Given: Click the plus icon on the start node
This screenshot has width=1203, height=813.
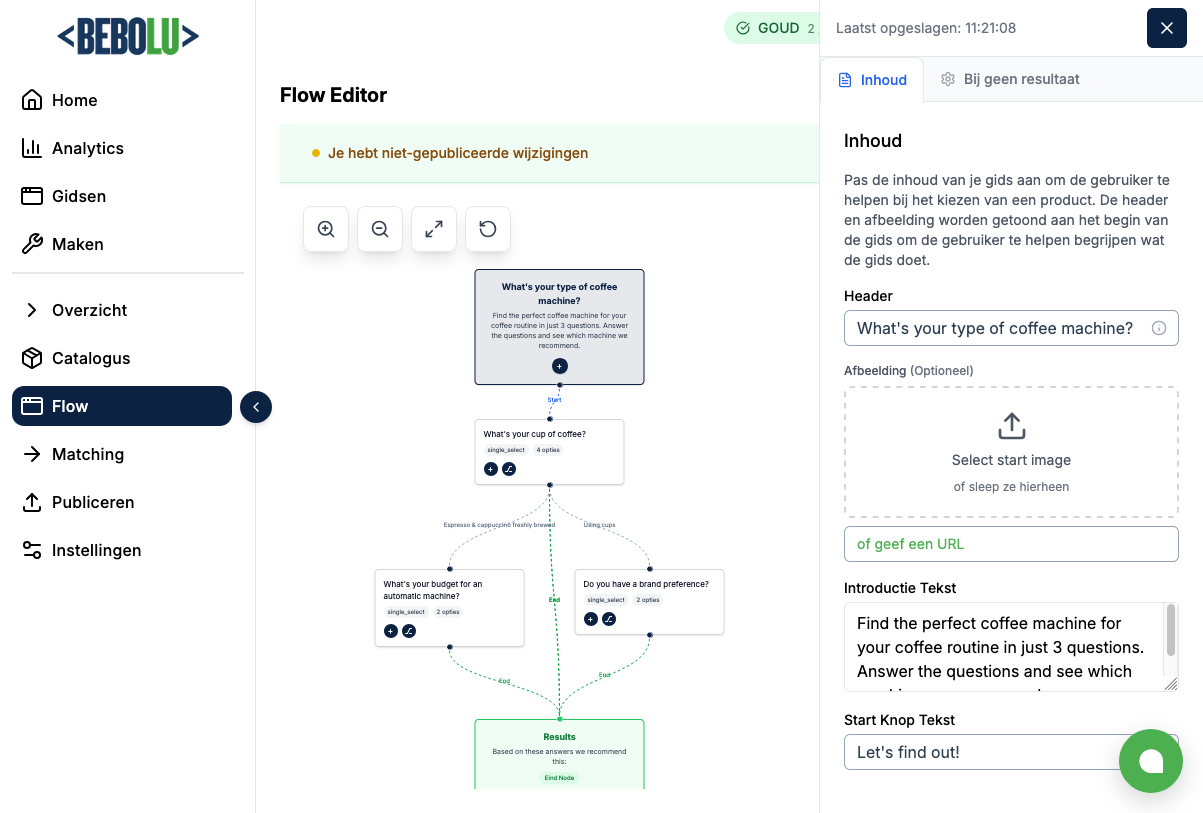Looking at the screenshot, I should (x=559, y=366).
